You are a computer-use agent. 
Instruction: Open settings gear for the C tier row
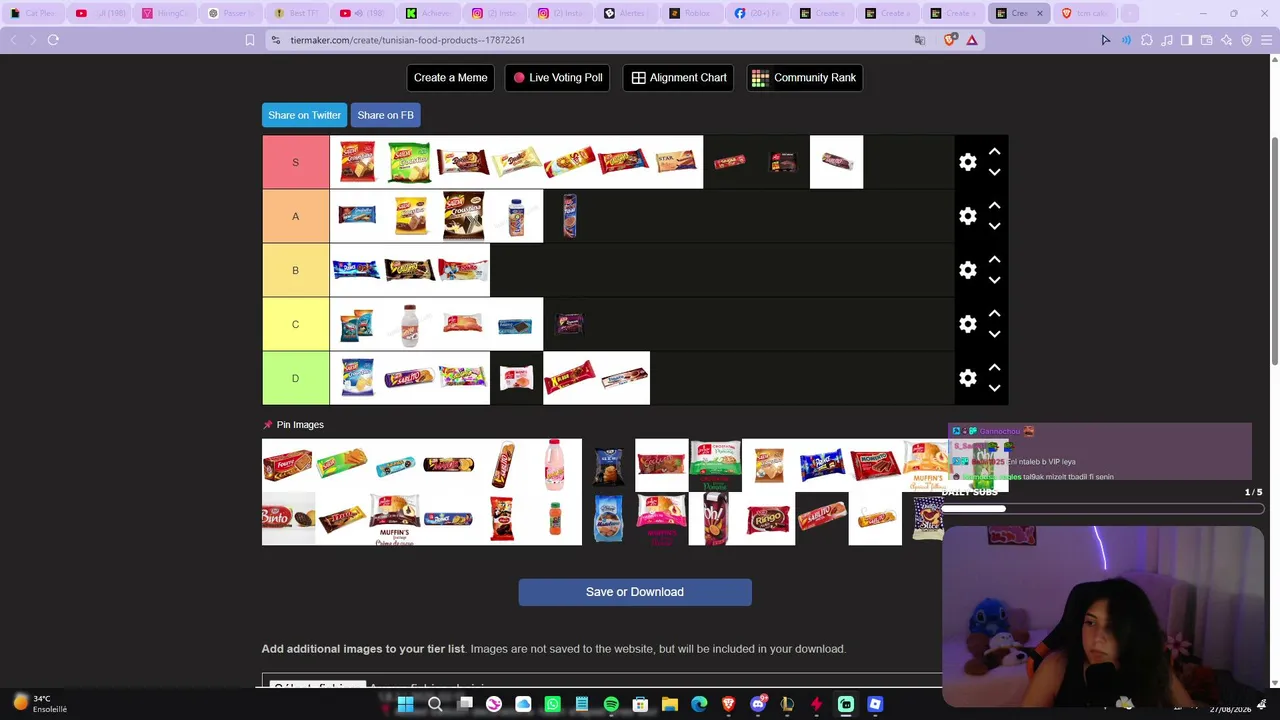coord(968,324)
